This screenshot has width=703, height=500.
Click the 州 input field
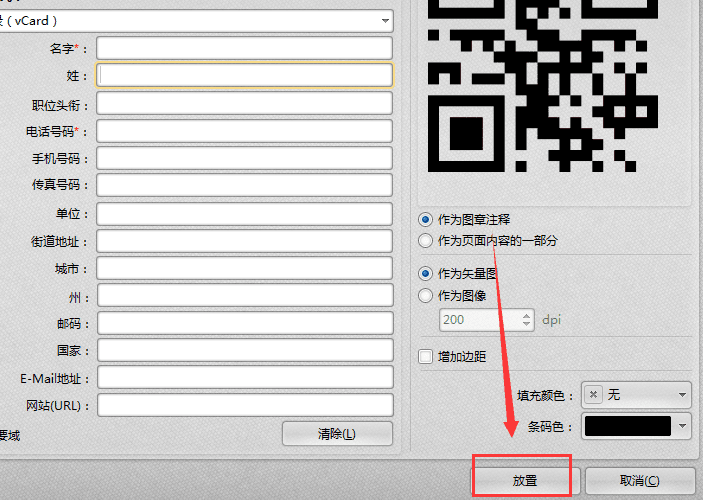coord(245,295)
